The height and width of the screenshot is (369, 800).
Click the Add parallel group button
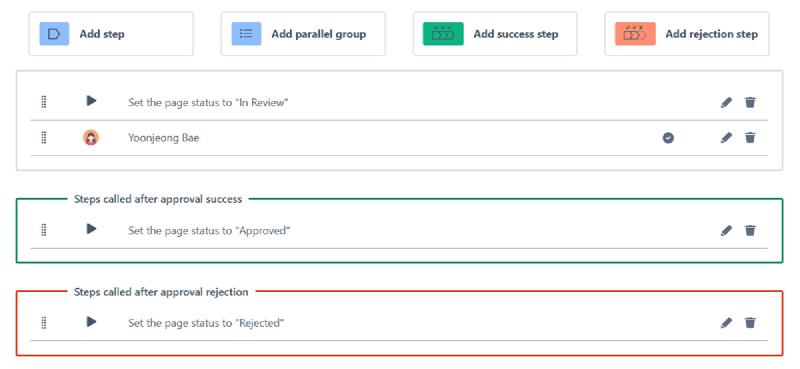click(303, 34)
